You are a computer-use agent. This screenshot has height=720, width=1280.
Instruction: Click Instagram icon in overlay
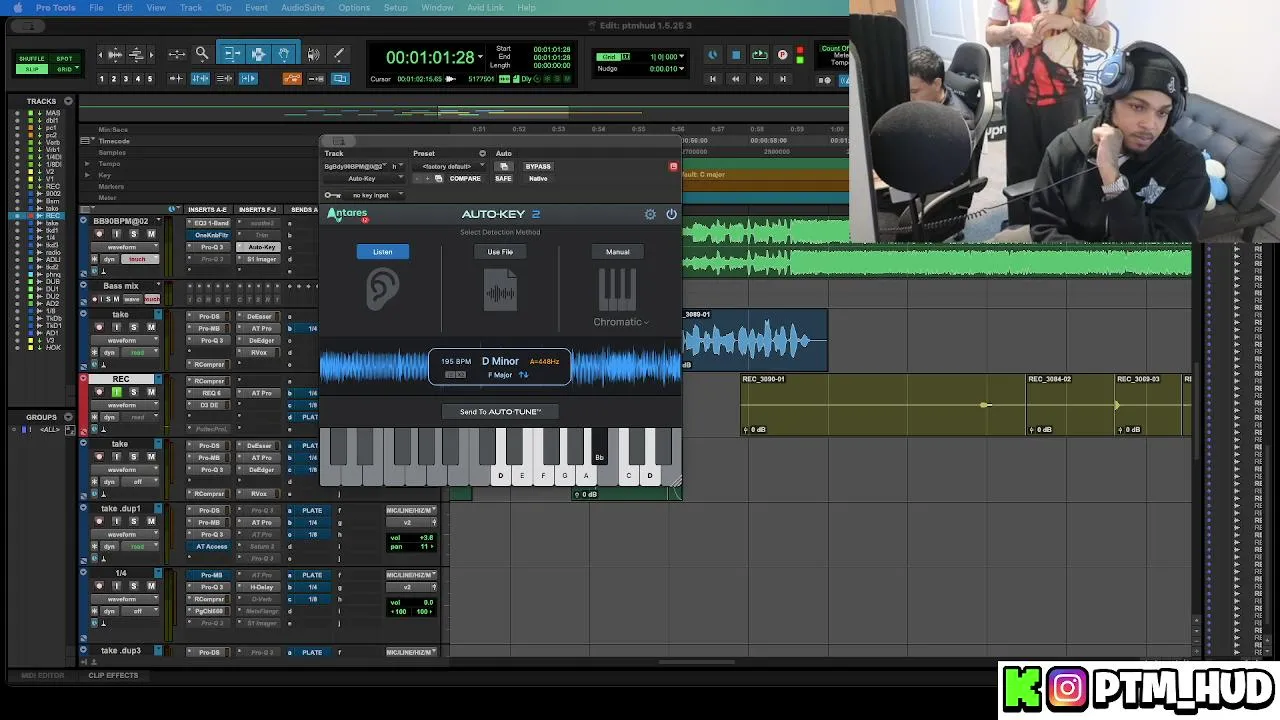point(1067,688)
